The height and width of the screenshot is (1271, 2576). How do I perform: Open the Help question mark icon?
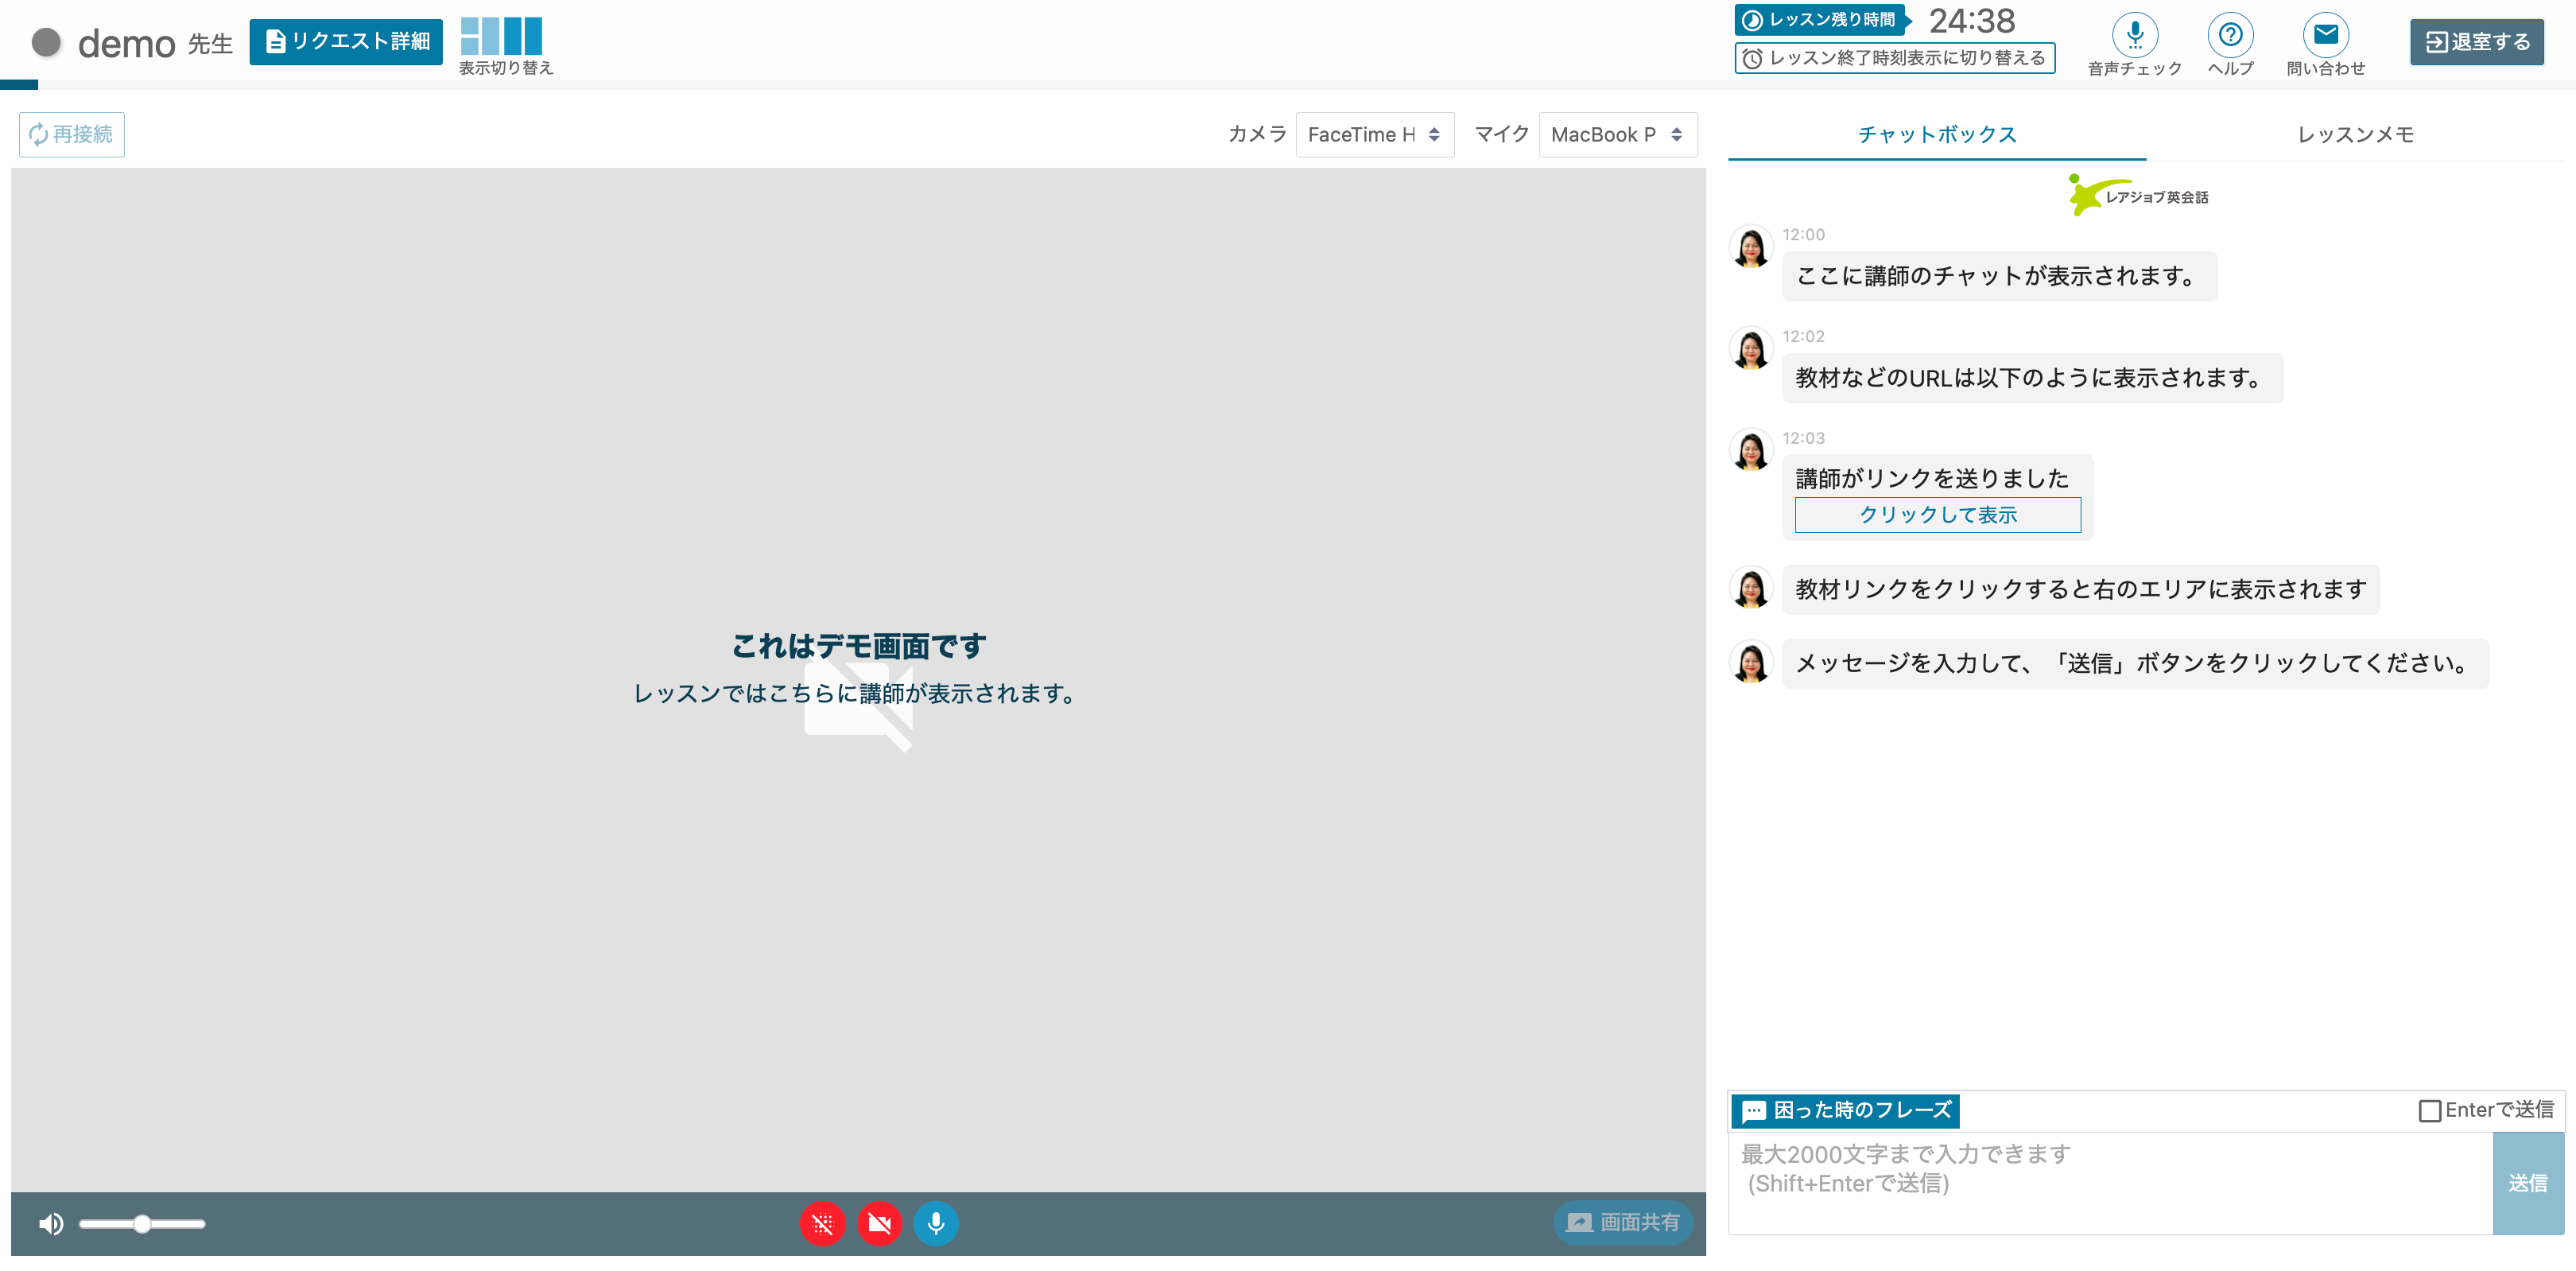(2230, 35)
